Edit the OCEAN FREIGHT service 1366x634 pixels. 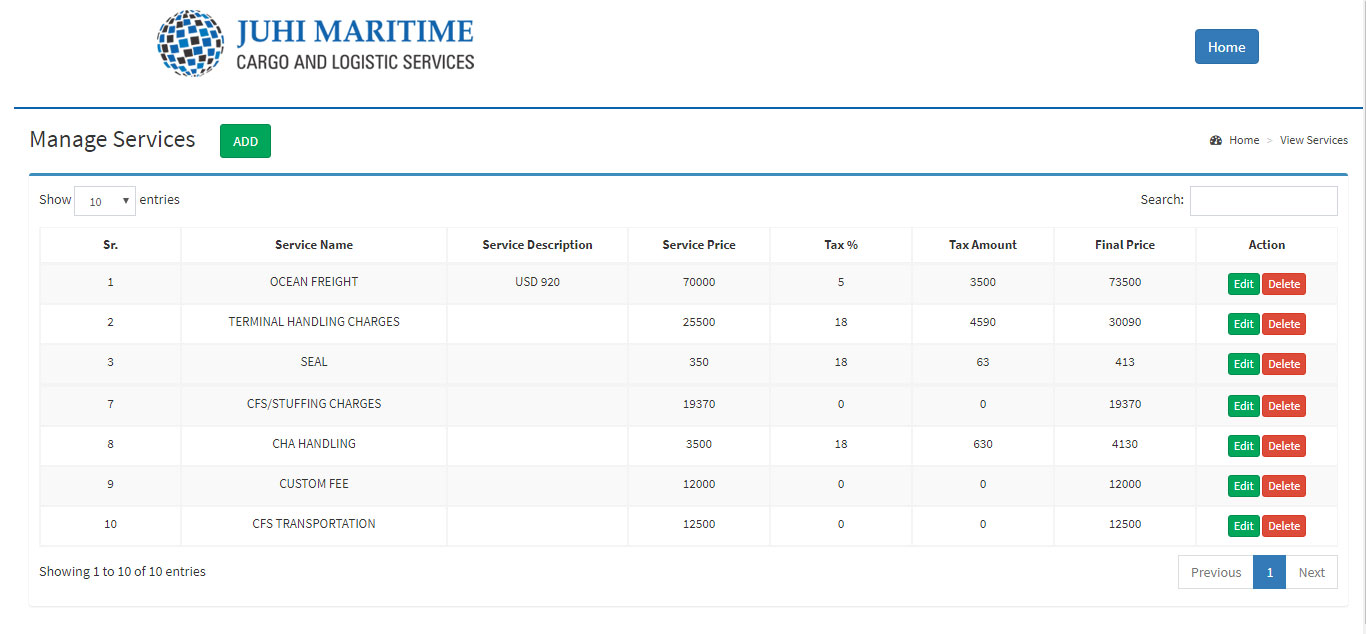point(1243,284)
